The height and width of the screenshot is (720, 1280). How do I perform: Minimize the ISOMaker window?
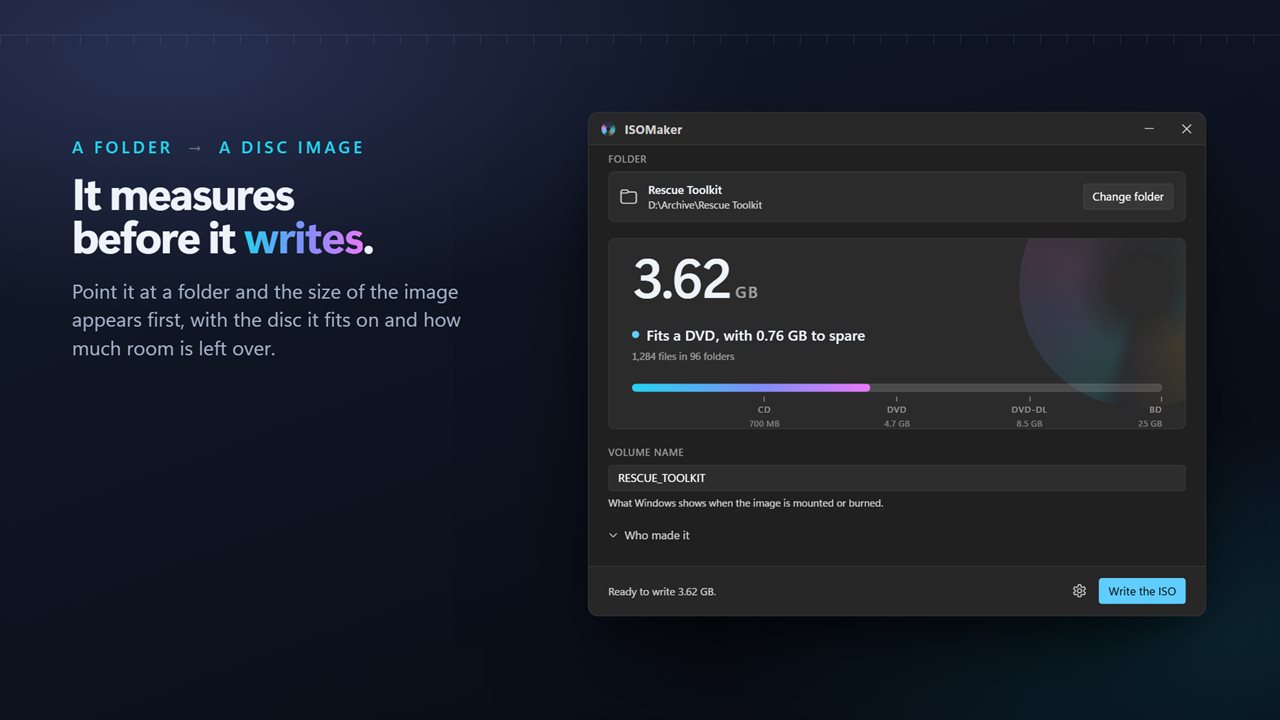[x=1149, y=129]
